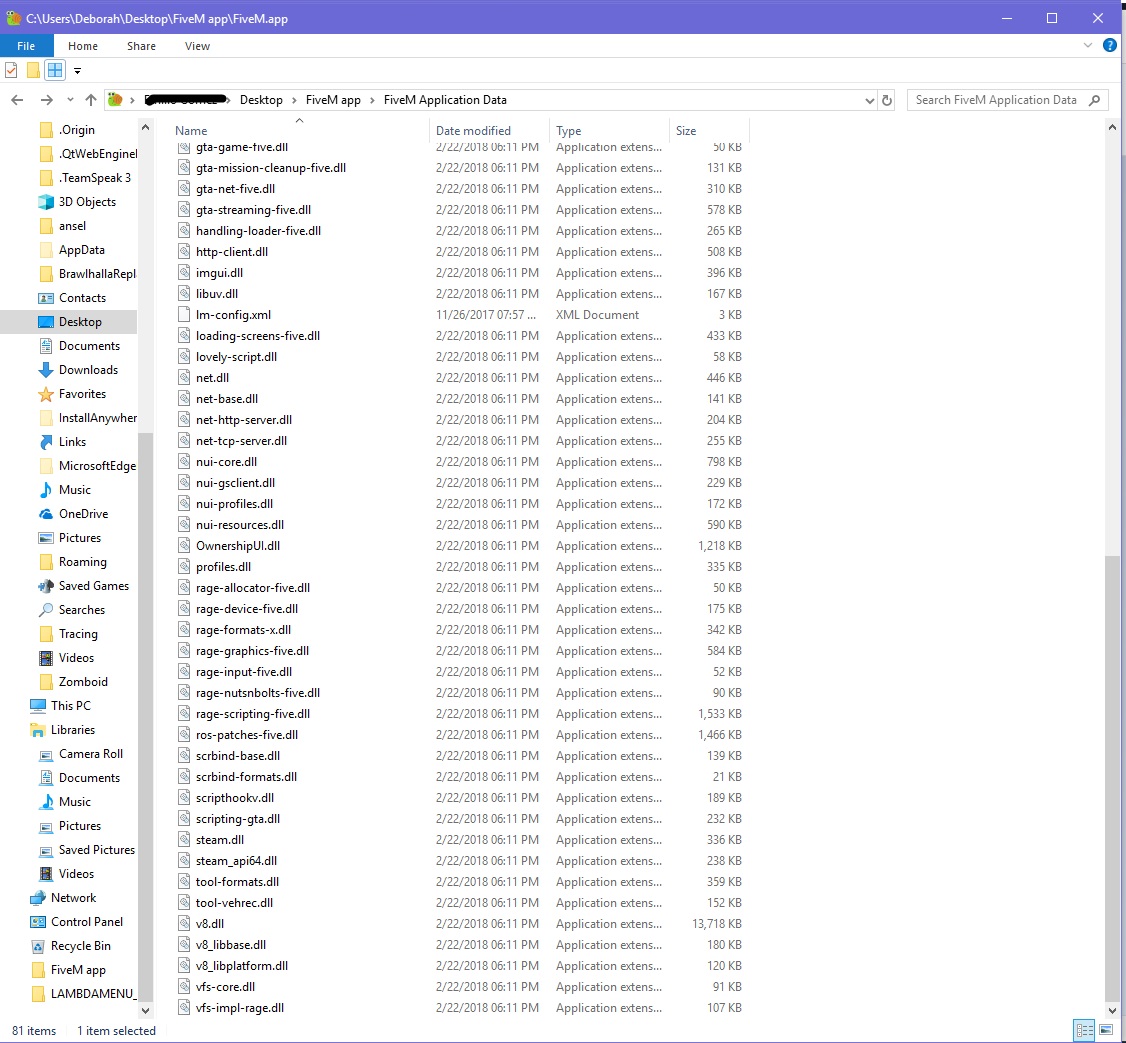Select the lm-config.xml file icon
1126x1043 pixels.
[x=185, y=315]
